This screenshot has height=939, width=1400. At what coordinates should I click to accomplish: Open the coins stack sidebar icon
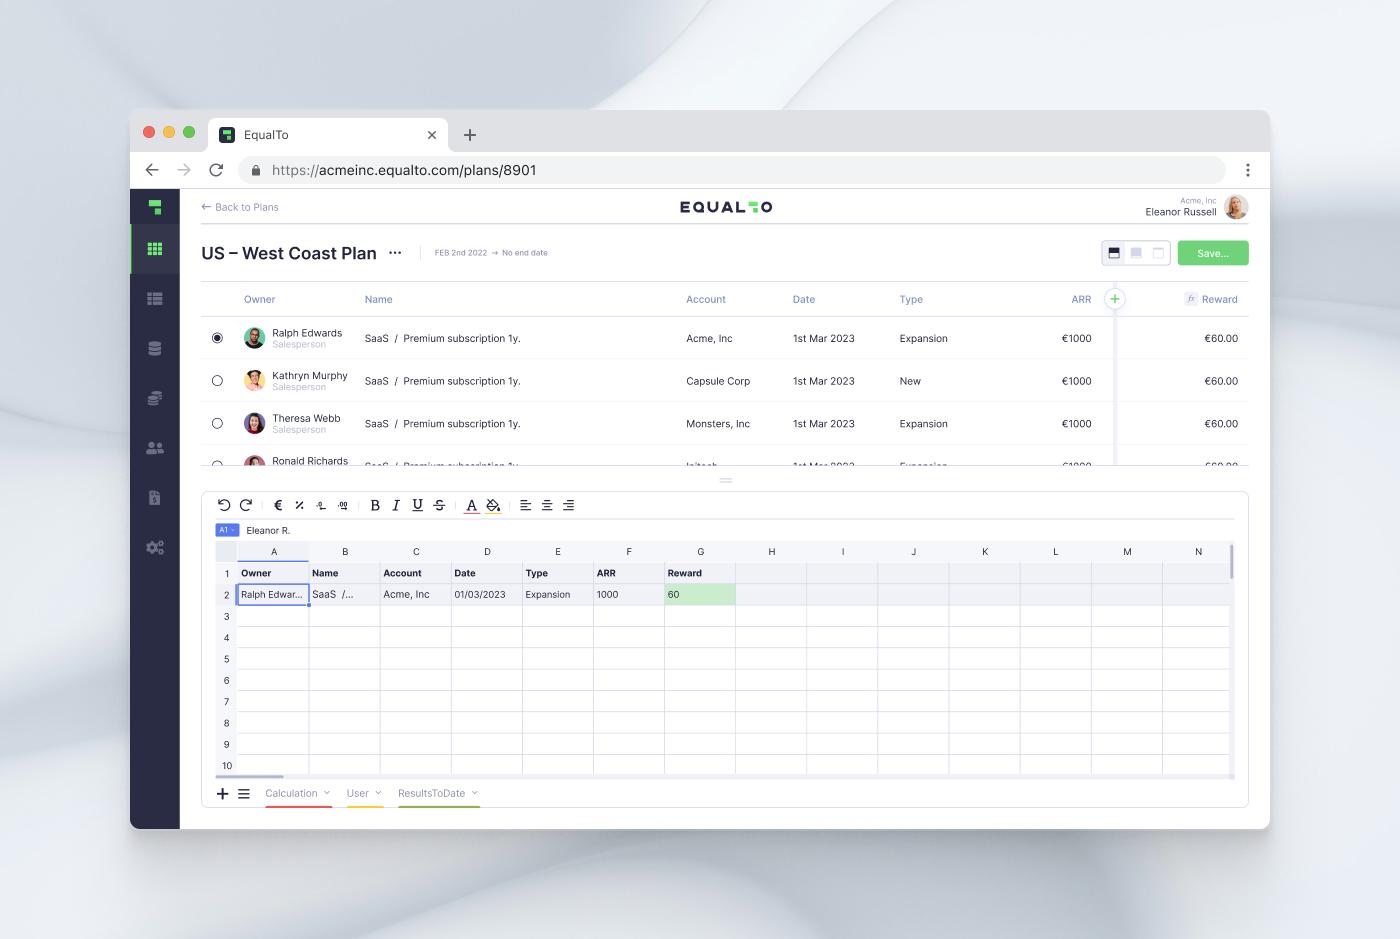(x=155, y=398)
